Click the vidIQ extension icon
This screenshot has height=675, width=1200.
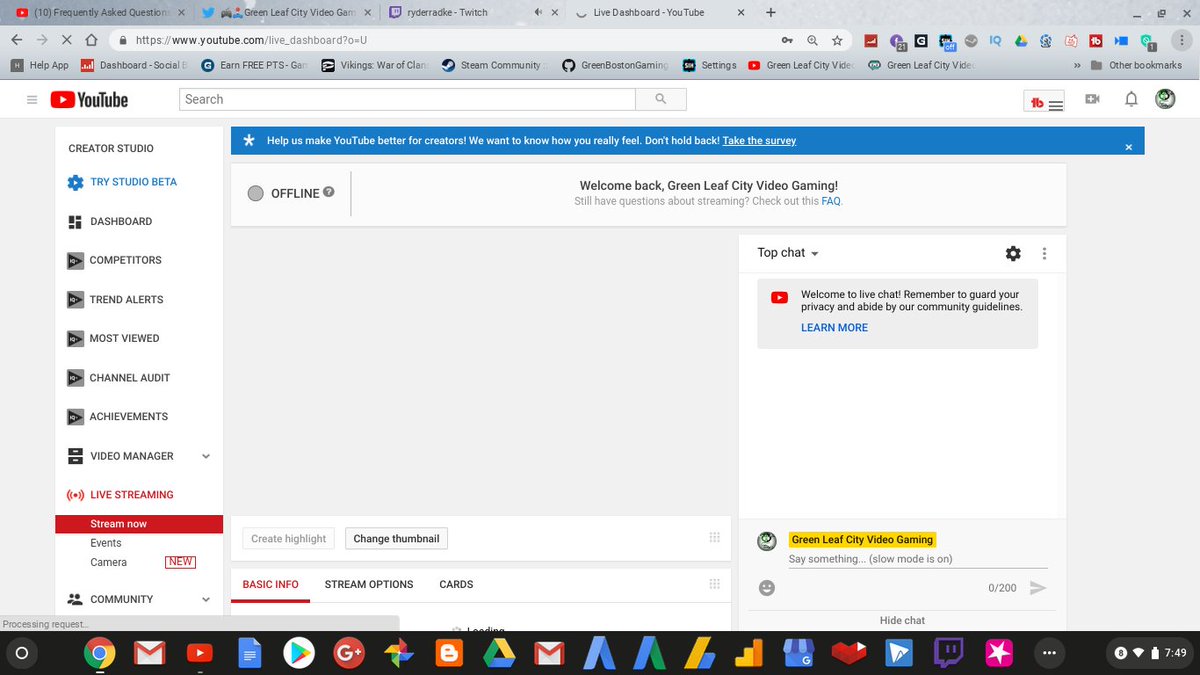(x=995, y=41)
